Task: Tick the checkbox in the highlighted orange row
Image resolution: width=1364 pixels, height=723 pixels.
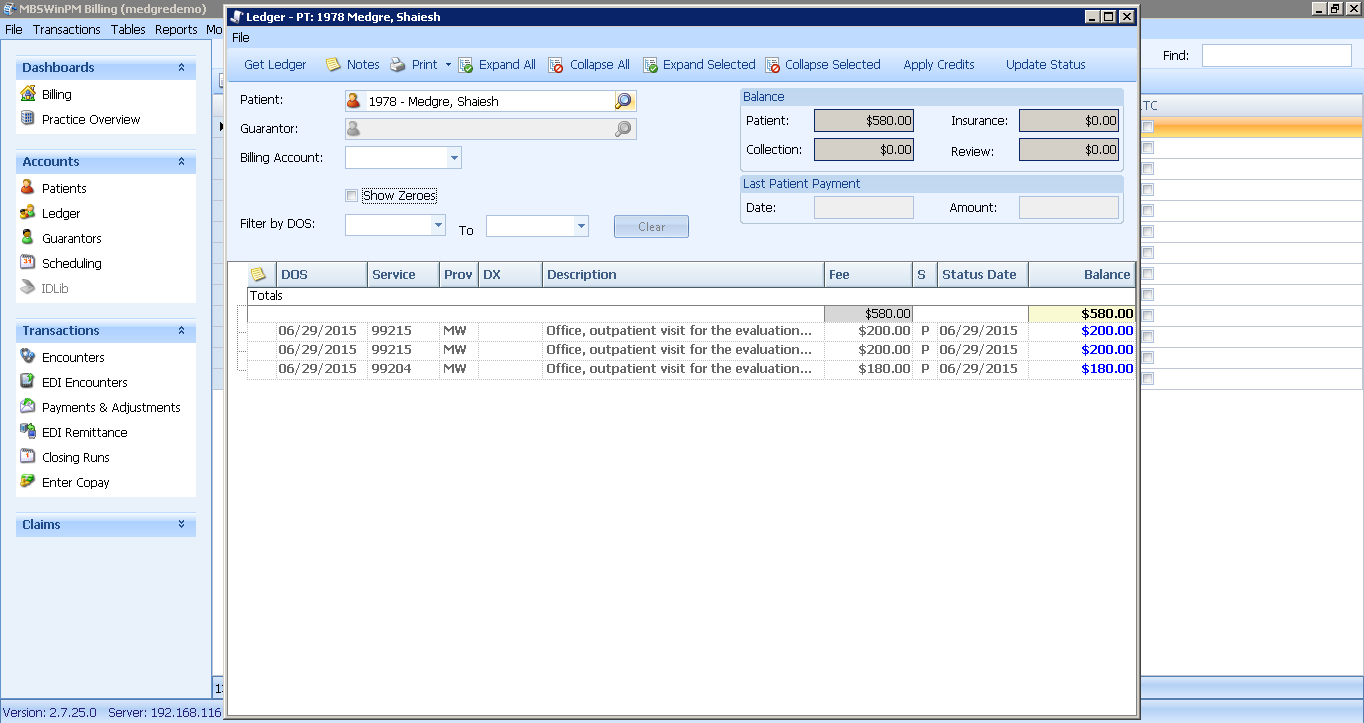Action: pos(1148,127)
